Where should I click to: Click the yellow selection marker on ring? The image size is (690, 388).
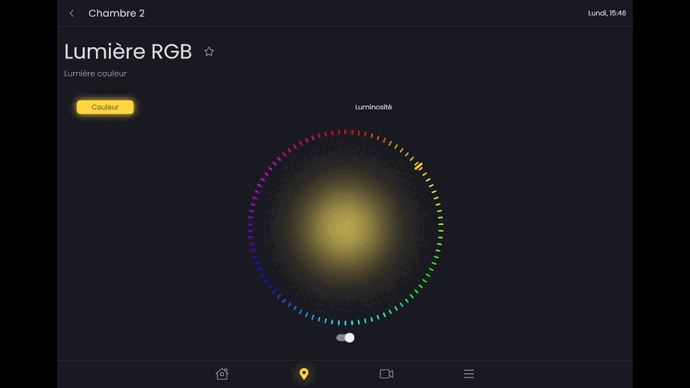click(418, 166)
